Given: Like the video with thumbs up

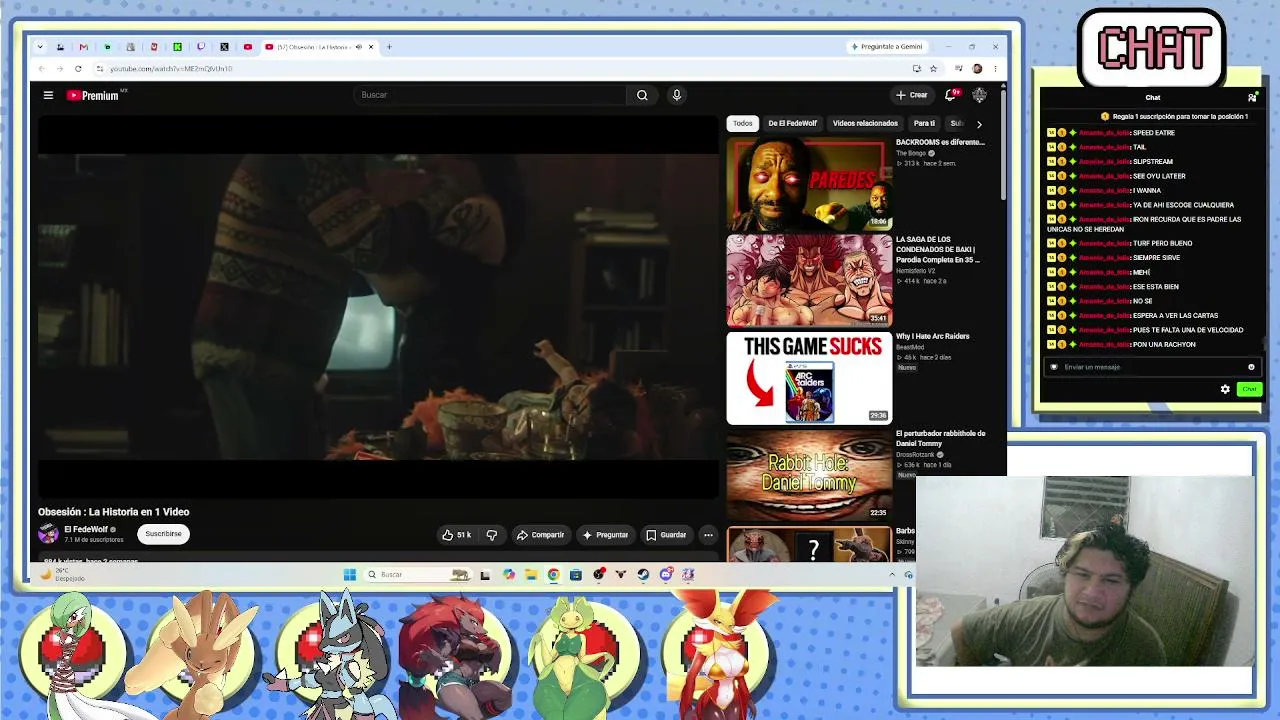Looking at the screenshot, I should point(457,535).
